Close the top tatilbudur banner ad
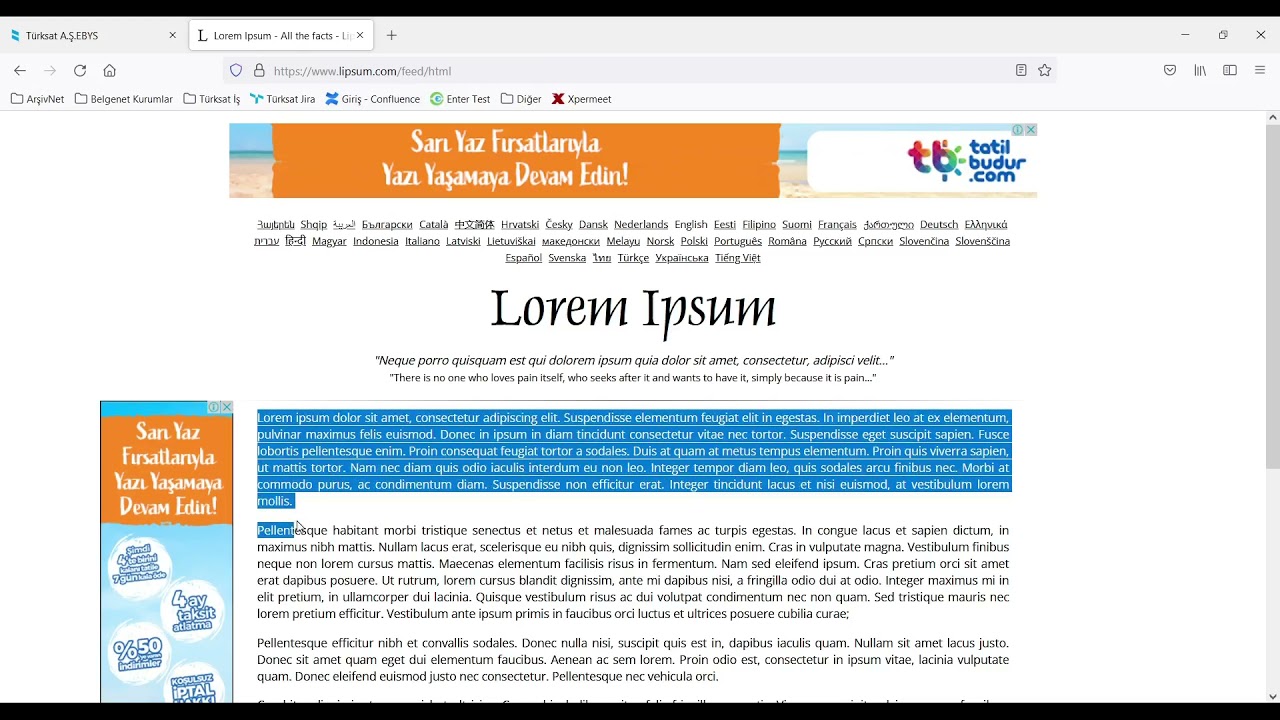Screen dimensions: 1280x720 1031,130
